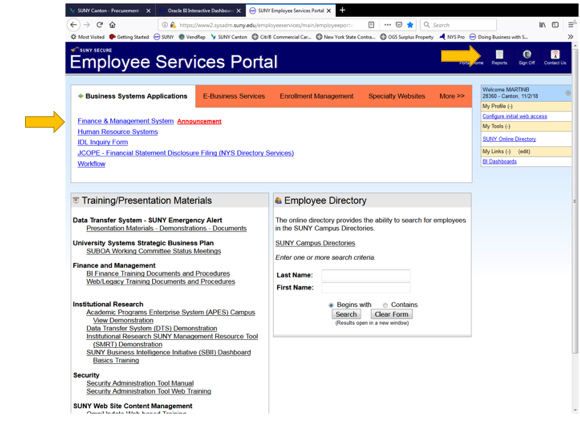Select the Business Systems Applications tab
The height and width of the screenshot is (430, 580).
pos(133,96)
